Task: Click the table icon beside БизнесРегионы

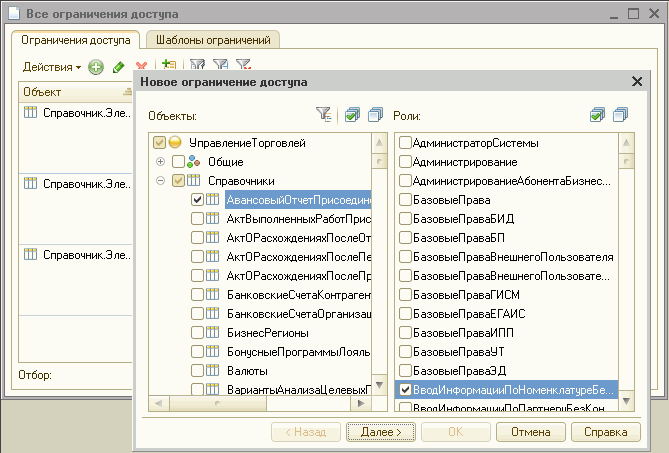Action: 212,332
